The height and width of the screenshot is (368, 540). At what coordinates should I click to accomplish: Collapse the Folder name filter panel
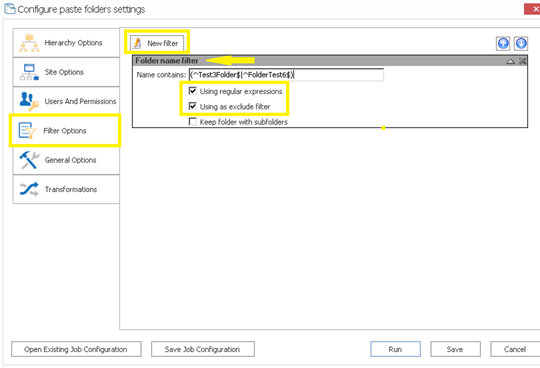tap(510, 61)
